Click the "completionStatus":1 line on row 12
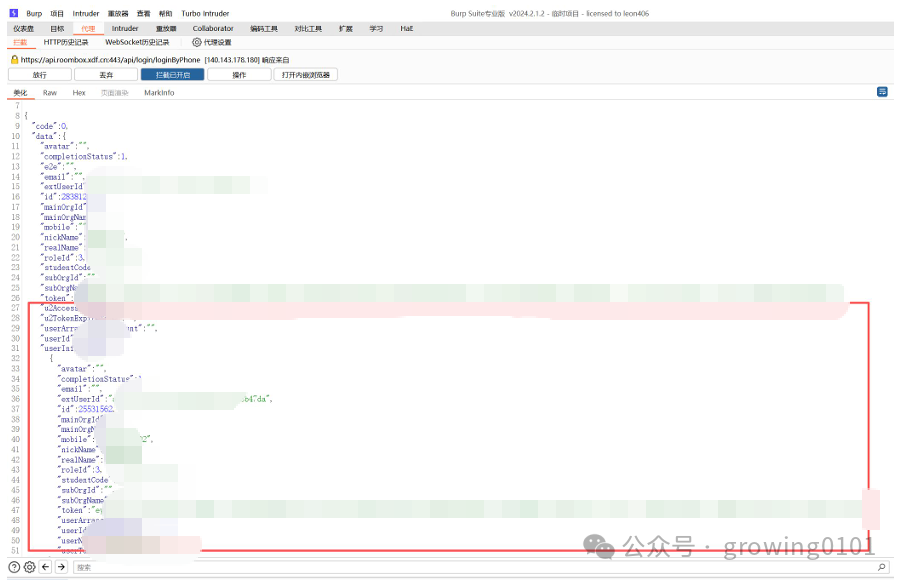 pyautogui.click(x=84, y=156)
